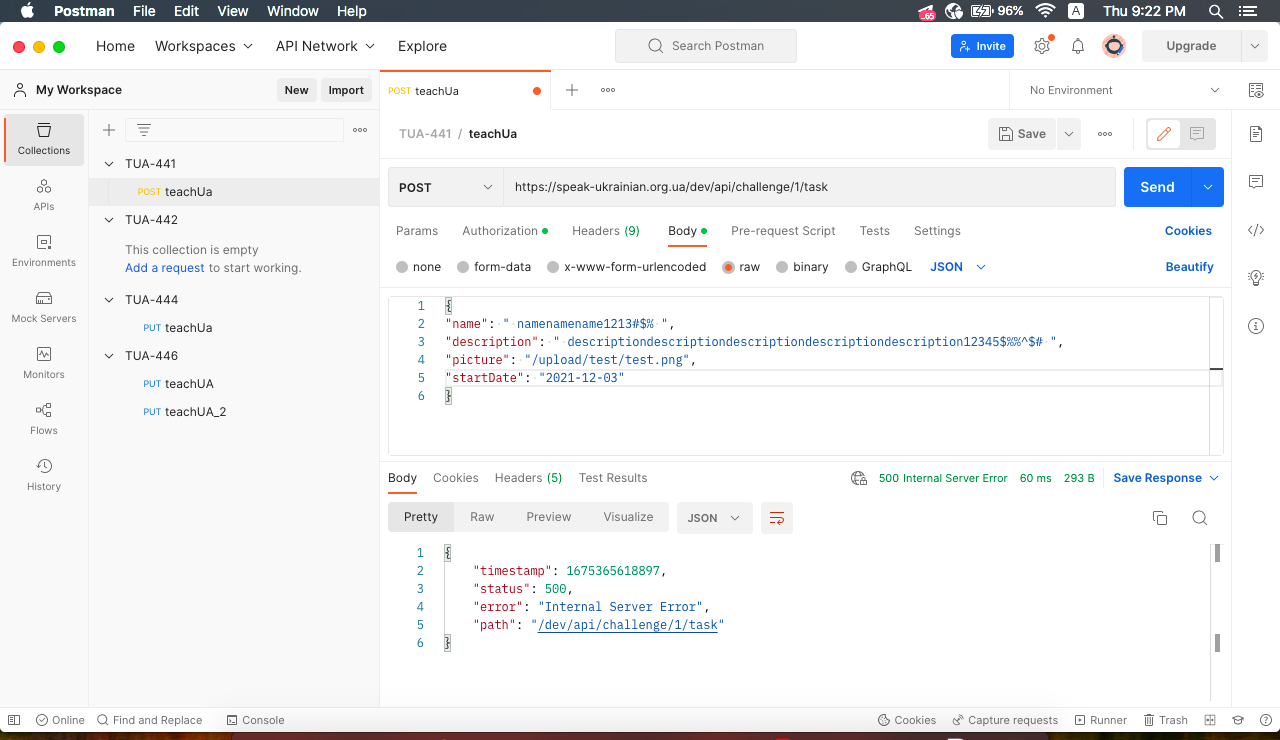Open Mock Servers sidebar panel
This screenshot has height=740, width=1280.
click(44, 307)
